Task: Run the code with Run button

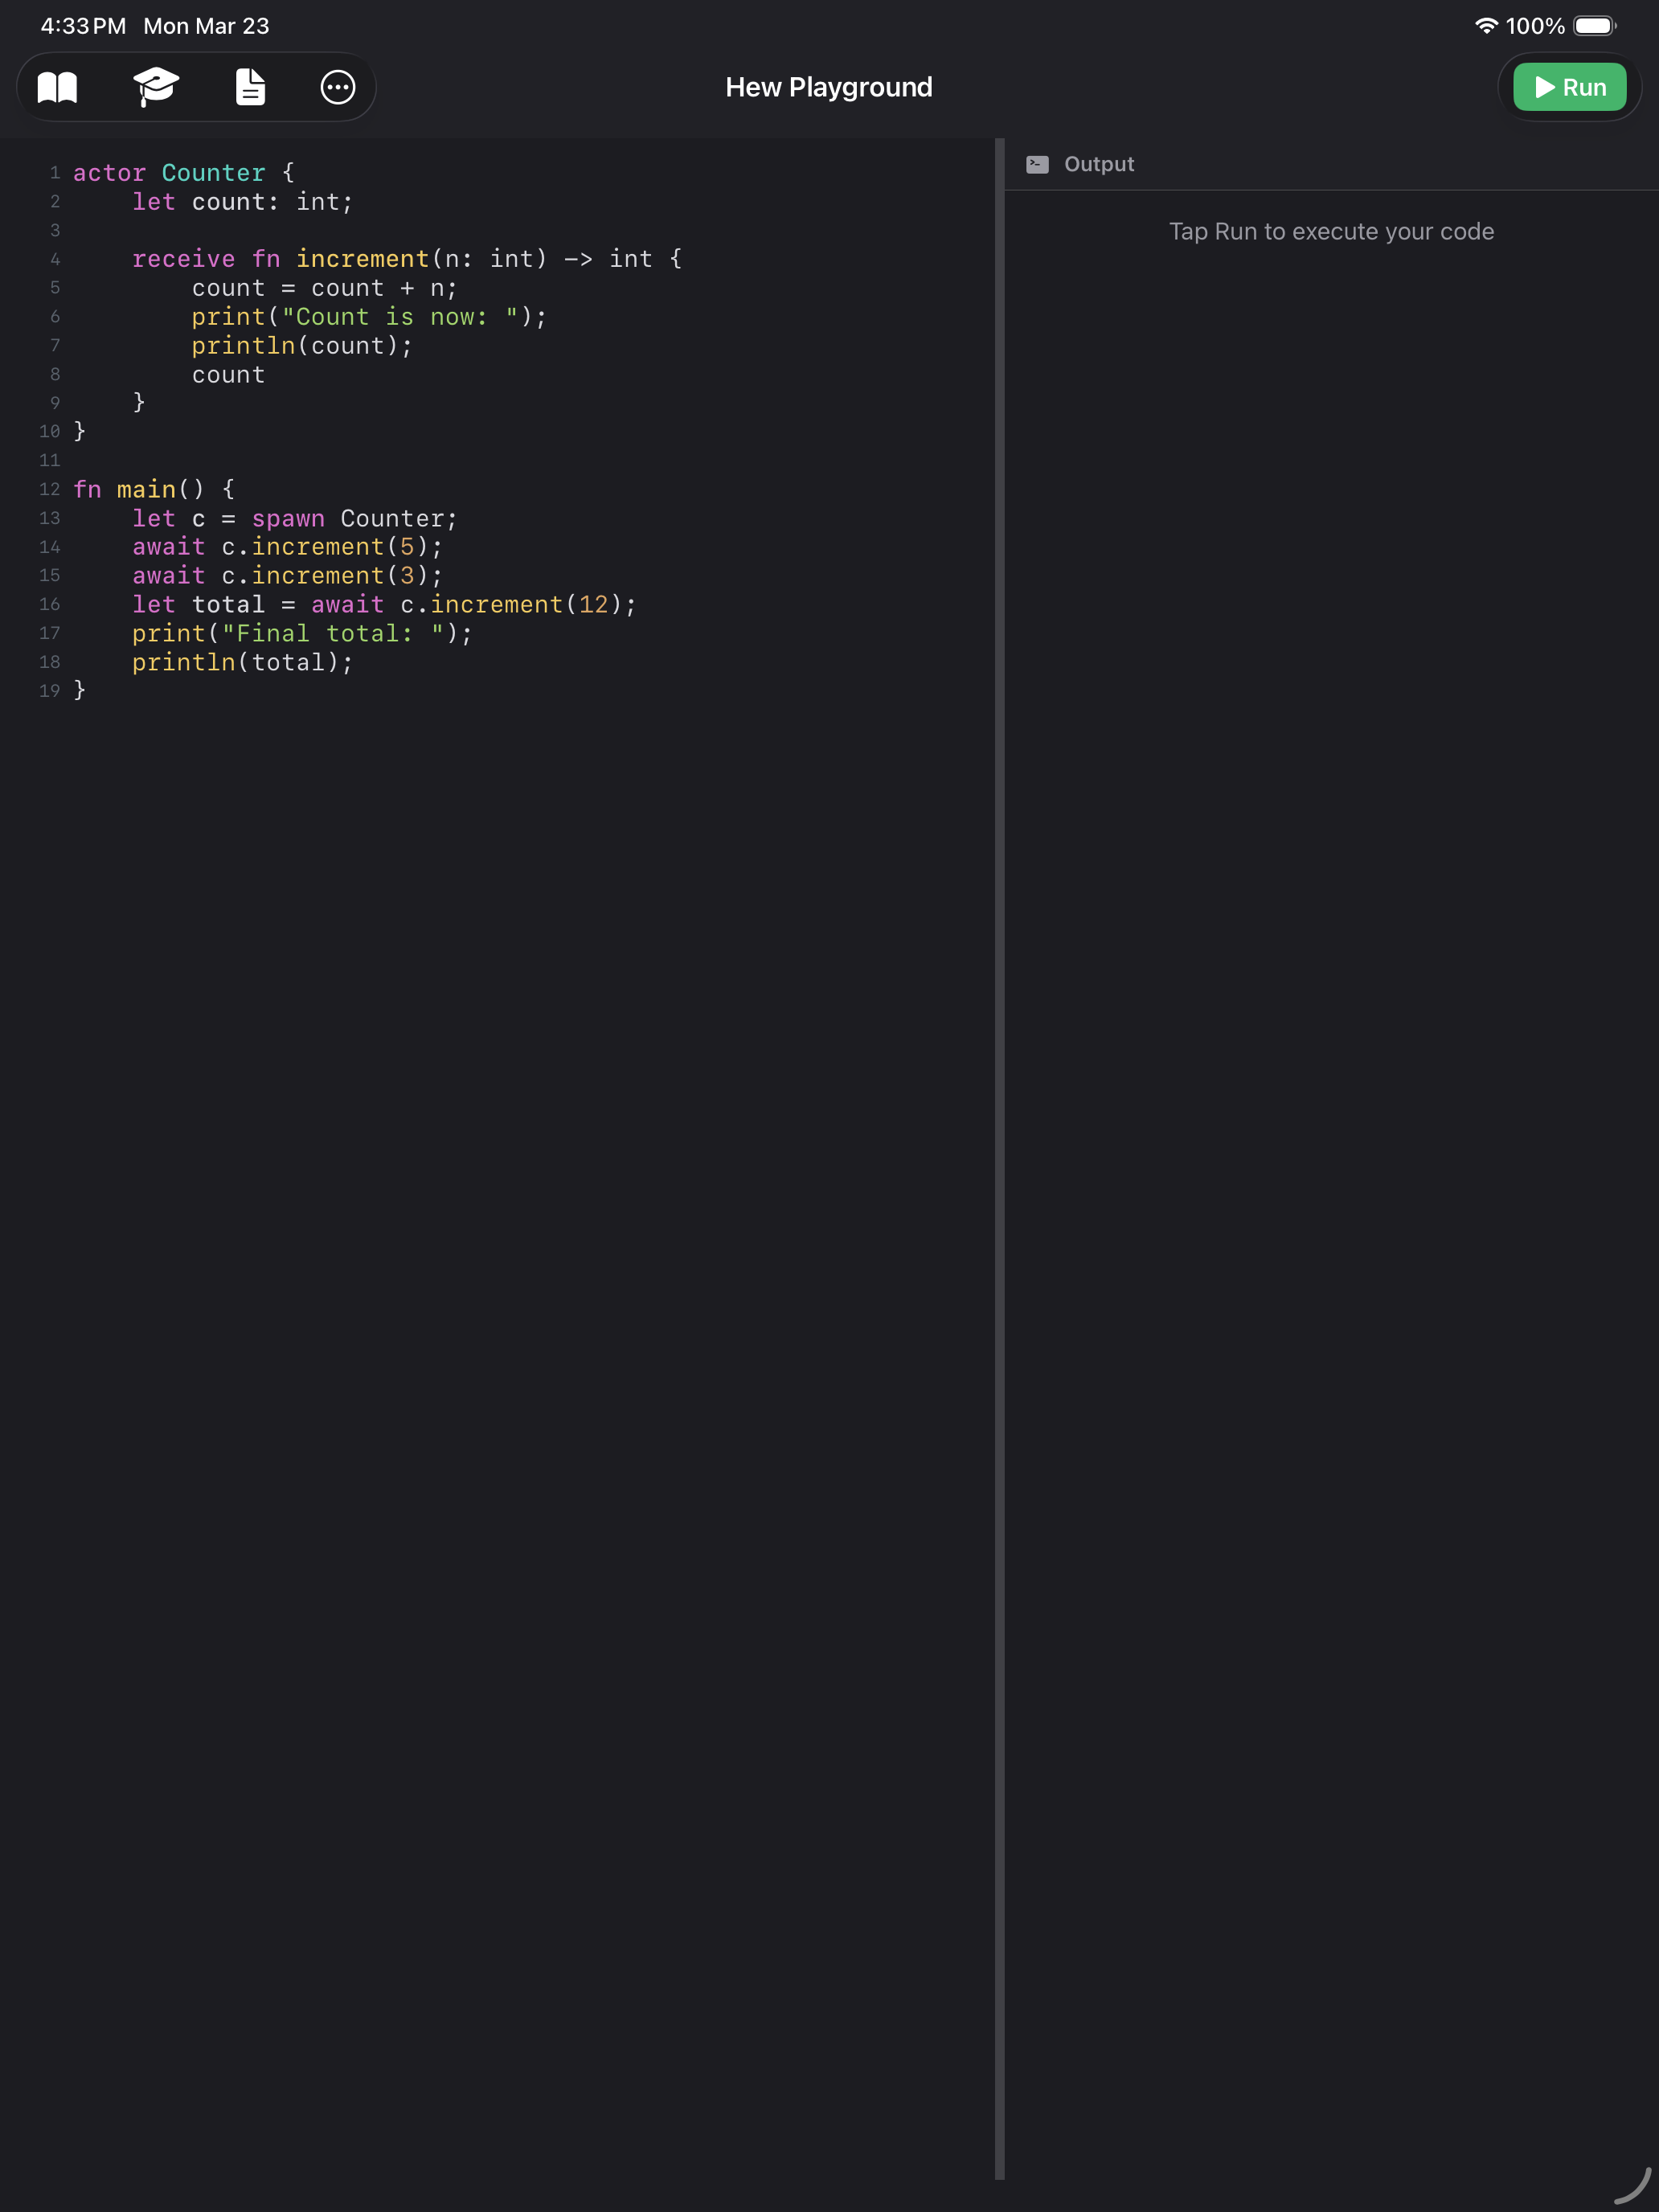Action: tap(1569, 88)
